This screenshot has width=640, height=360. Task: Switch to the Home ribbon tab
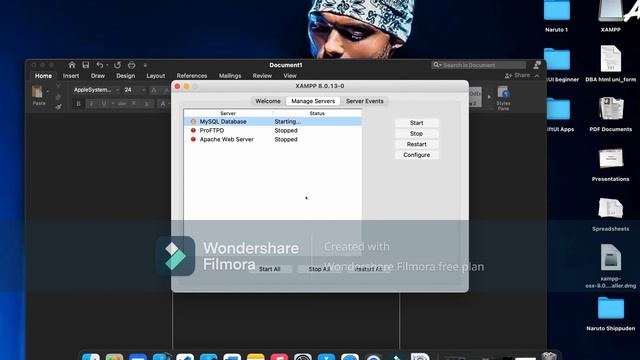point(43,76)
